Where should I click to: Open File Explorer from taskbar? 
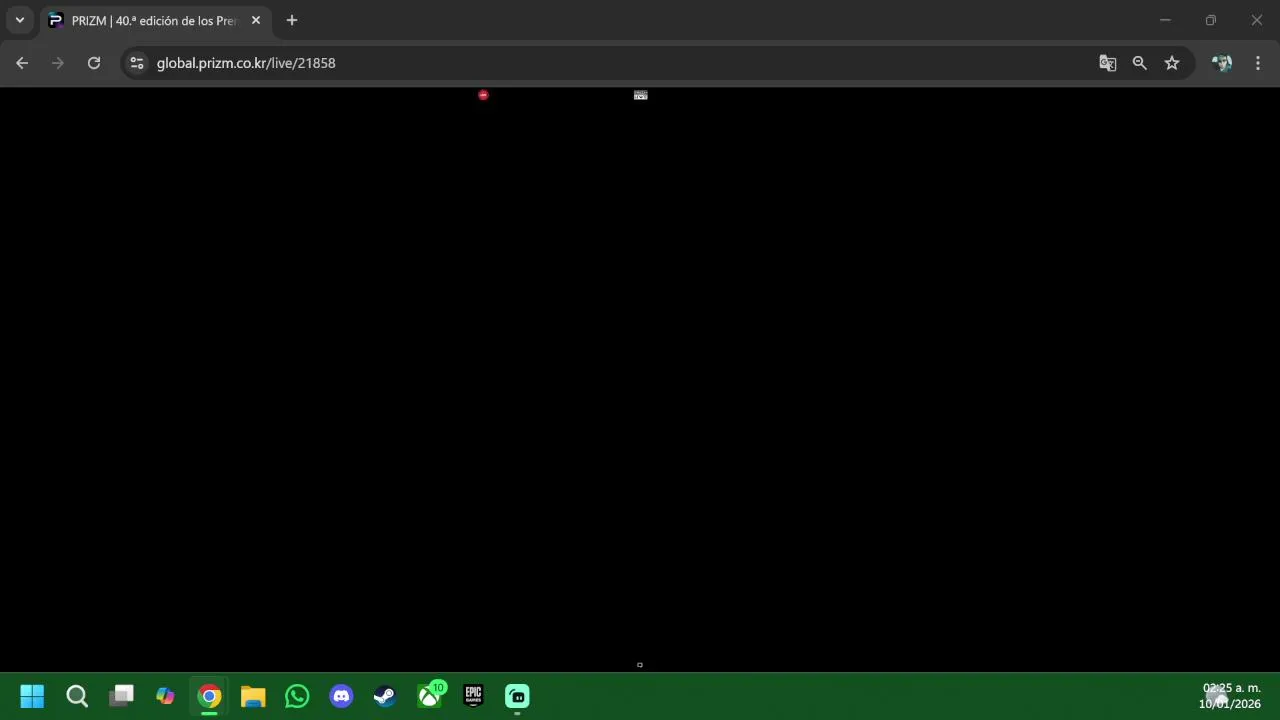click(253, 696)
